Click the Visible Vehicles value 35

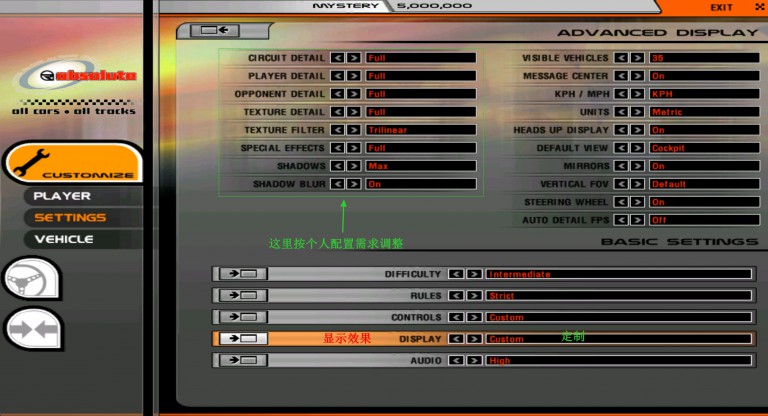click(704, 58)
